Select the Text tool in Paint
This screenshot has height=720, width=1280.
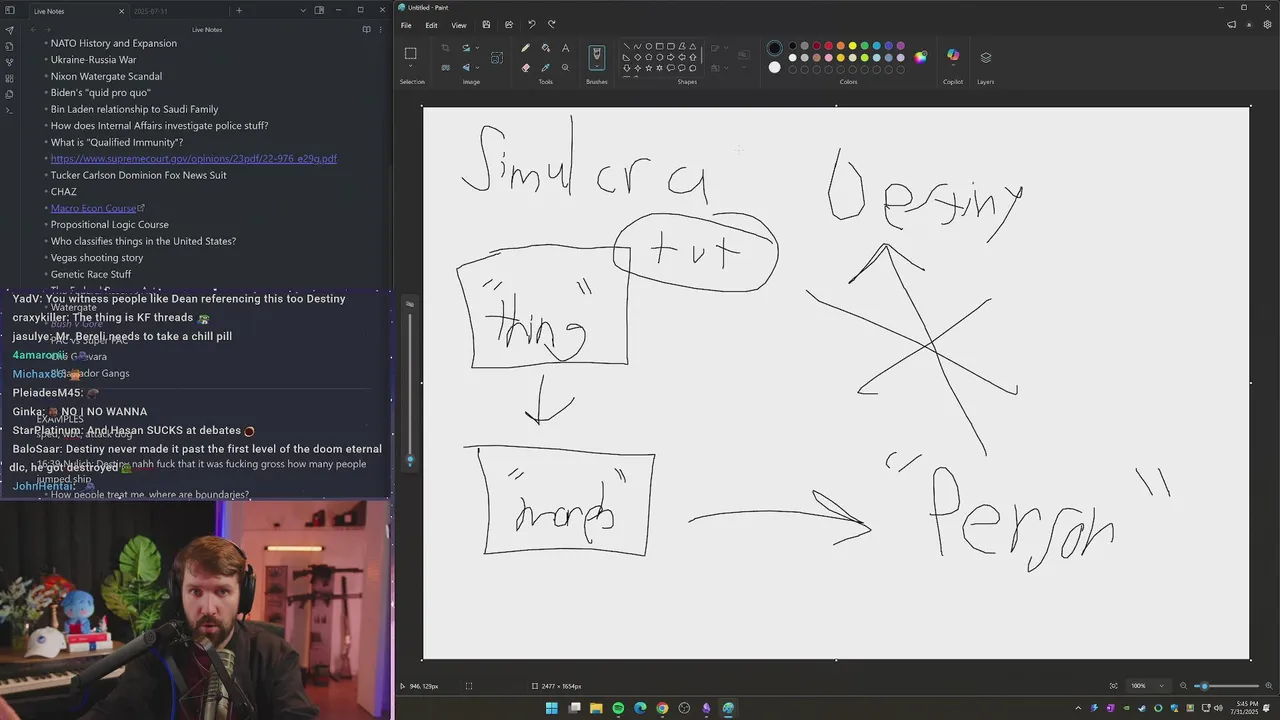pos(565,48)
